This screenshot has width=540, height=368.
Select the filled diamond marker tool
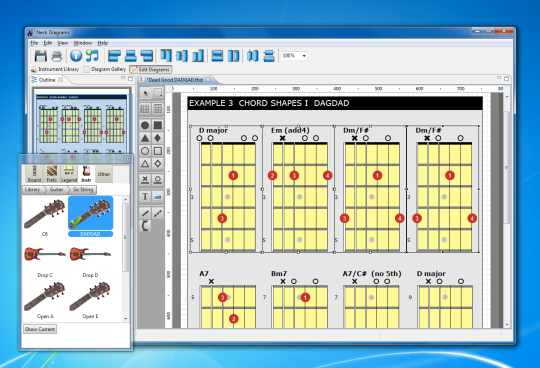(158, 138)
